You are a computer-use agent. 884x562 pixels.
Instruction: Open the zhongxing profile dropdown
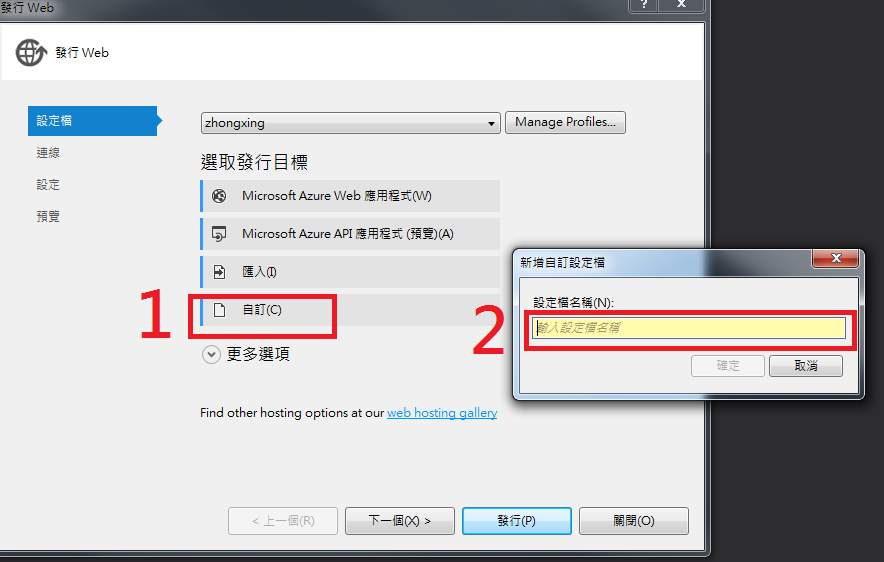(x=350, y=123)
